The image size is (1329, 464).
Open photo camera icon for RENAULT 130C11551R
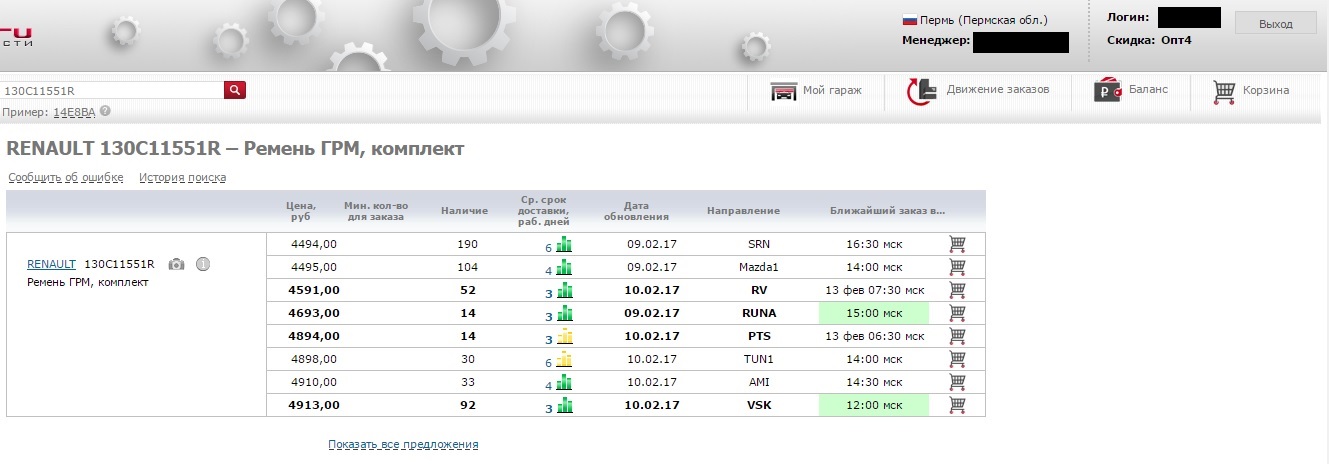click(x=176, y=264)
